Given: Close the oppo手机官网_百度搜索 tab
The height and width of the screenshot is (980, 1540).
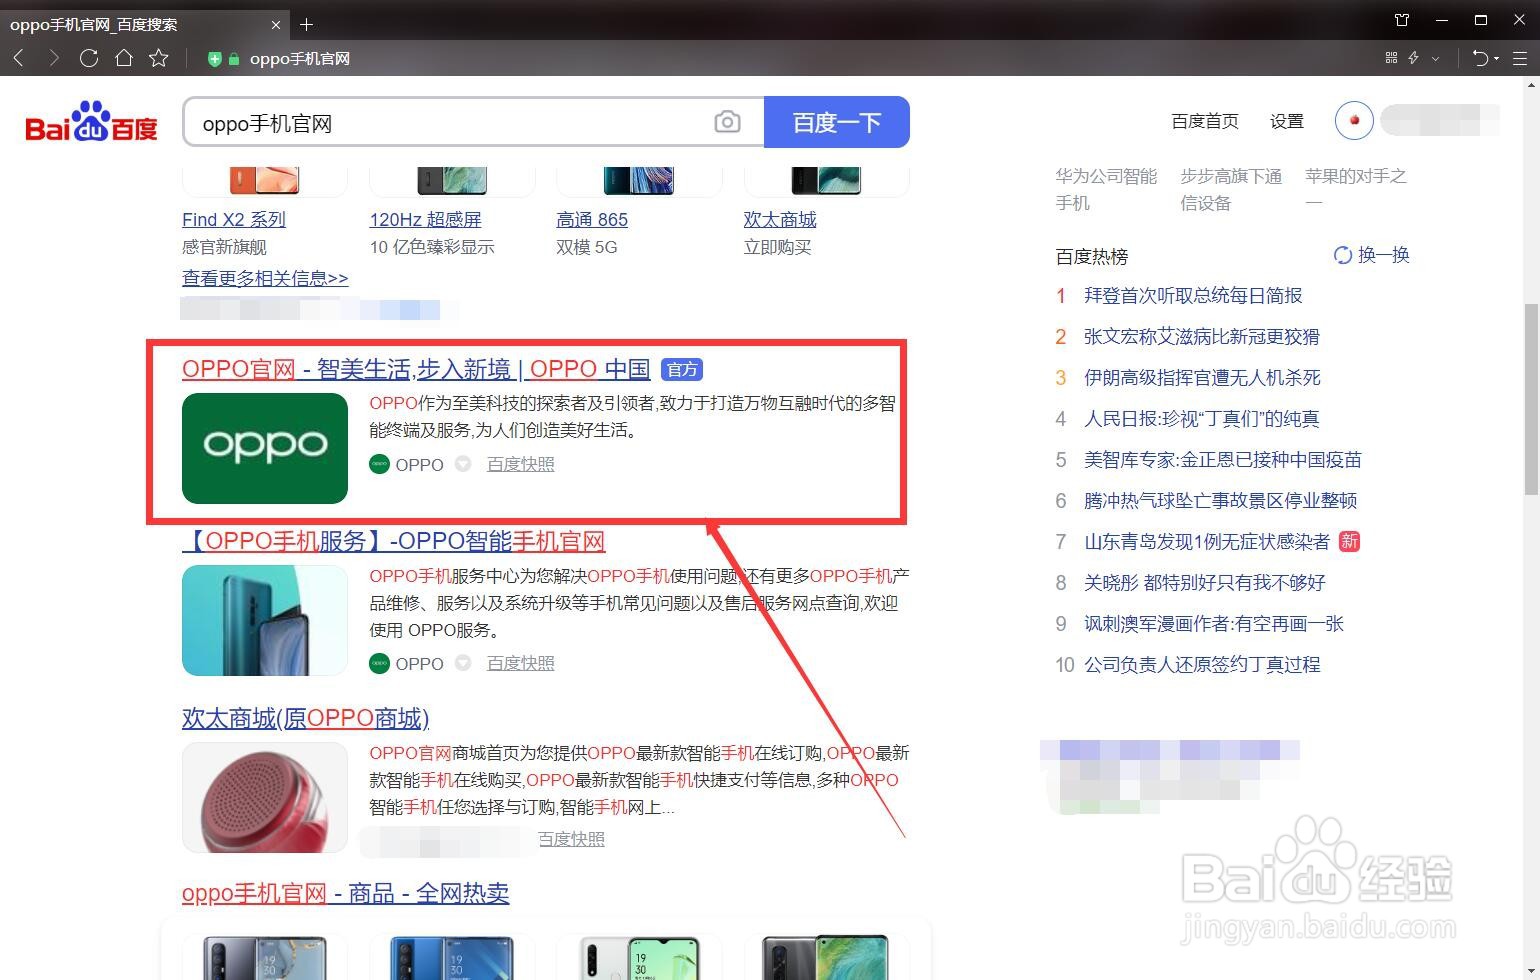Looking at the screenshot, I should [277, 24].
